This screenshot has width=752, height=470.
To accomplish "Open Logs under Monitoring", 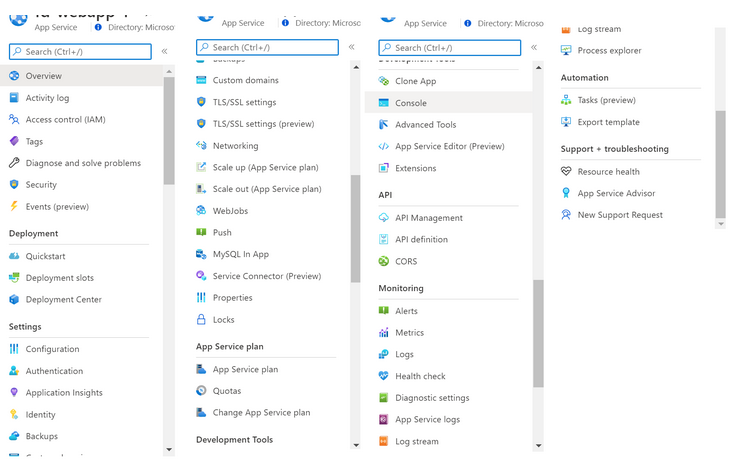I will click(404, 354).
